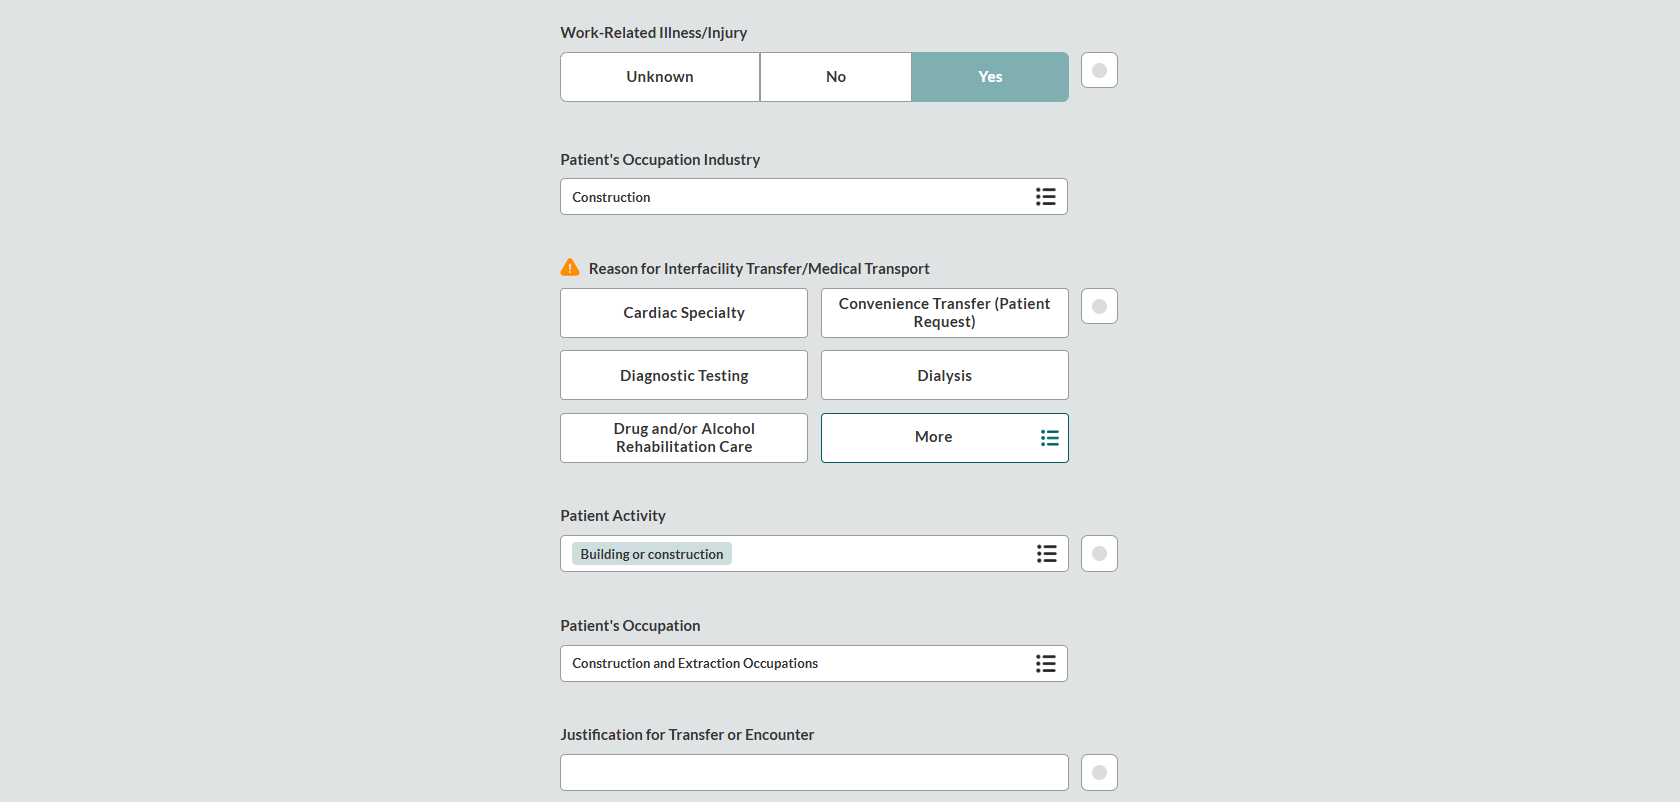
Task: Expand Construction and Extraction Occupations dropdown
Action: tap(800, 664)
